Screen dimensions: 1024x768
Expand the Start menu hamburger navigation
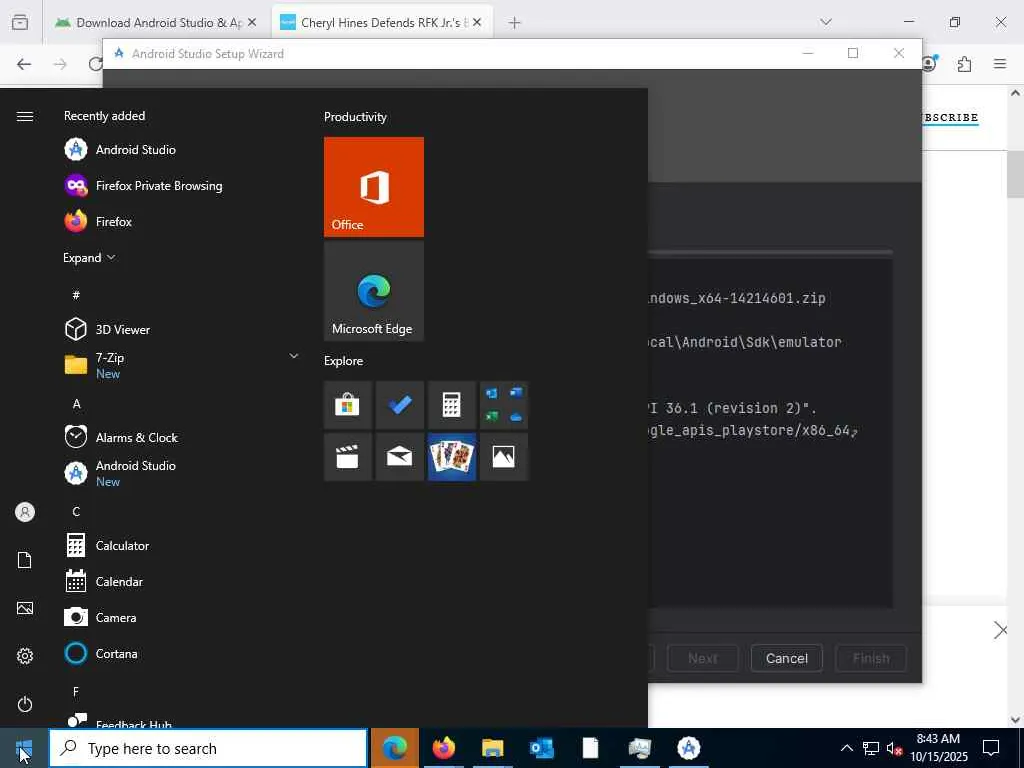tap(25, 116)
